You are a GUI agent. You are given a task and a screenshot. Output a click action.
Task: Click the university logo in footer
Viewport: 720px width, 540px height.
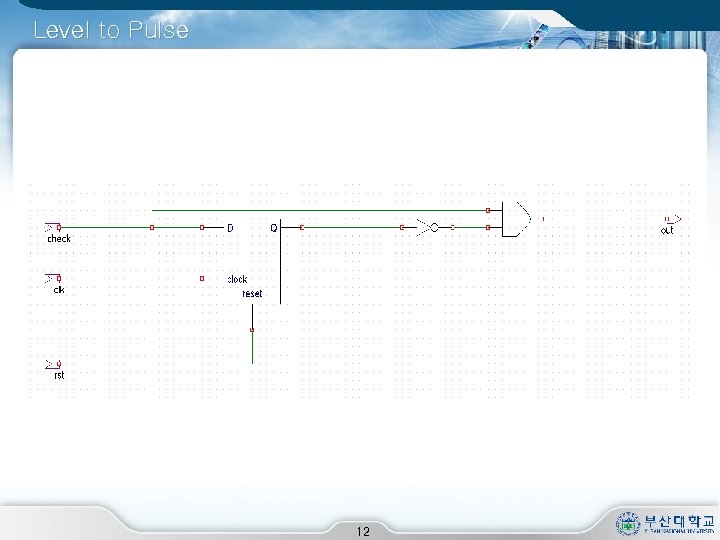coord(665,523)
